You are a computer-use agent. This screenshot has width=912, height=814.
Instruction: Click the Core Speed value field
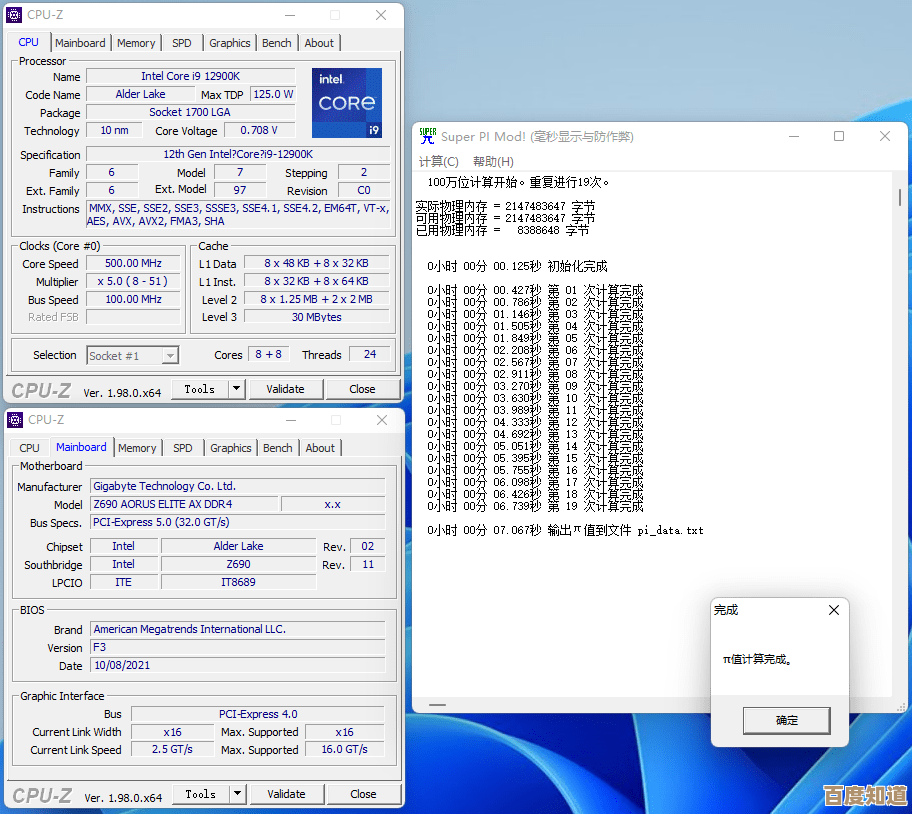click(x=132, y=264)
